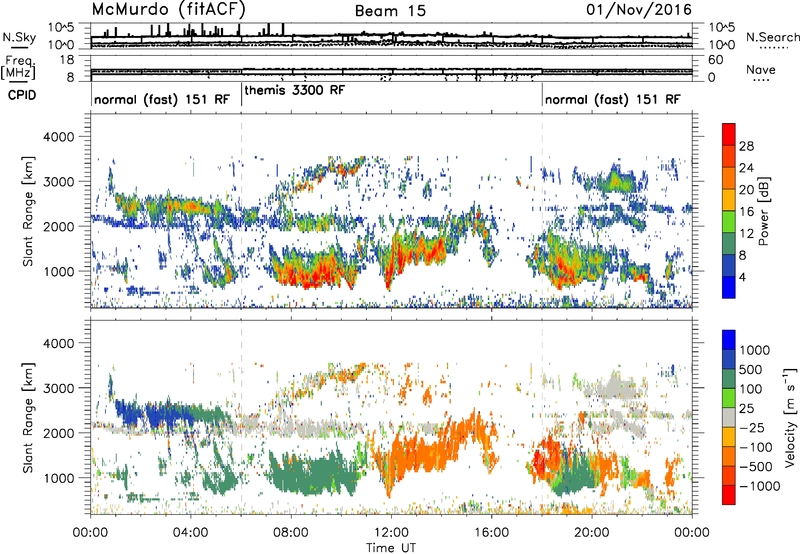Viewport: 800px width, 554px height.
Task: Click 'Slant Range [km]' label of power panel
Action: (x=28, y=211)
